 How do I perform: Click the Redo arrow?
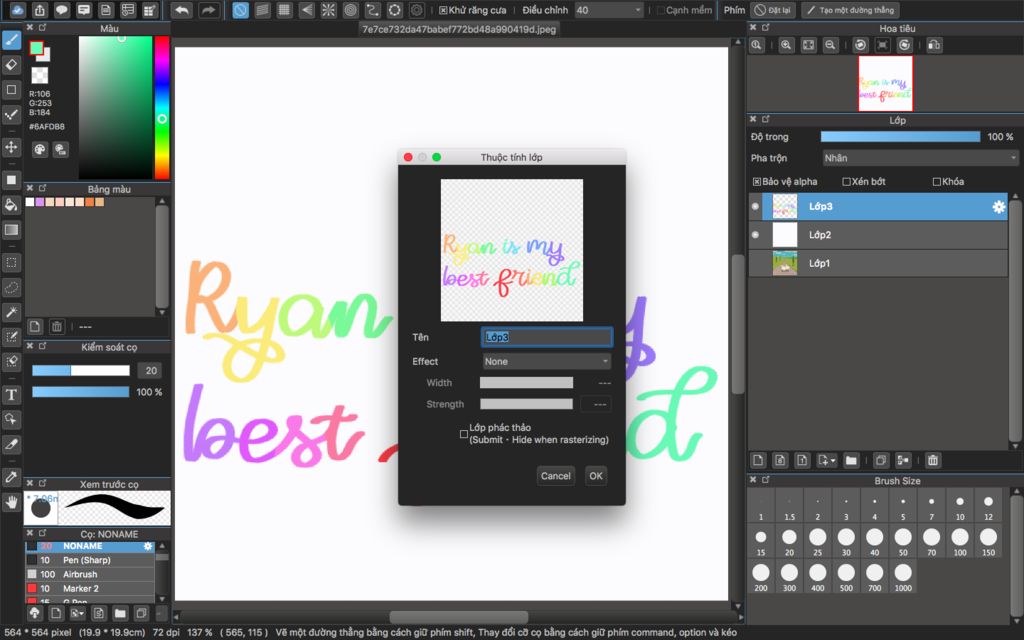pos(208,10)
